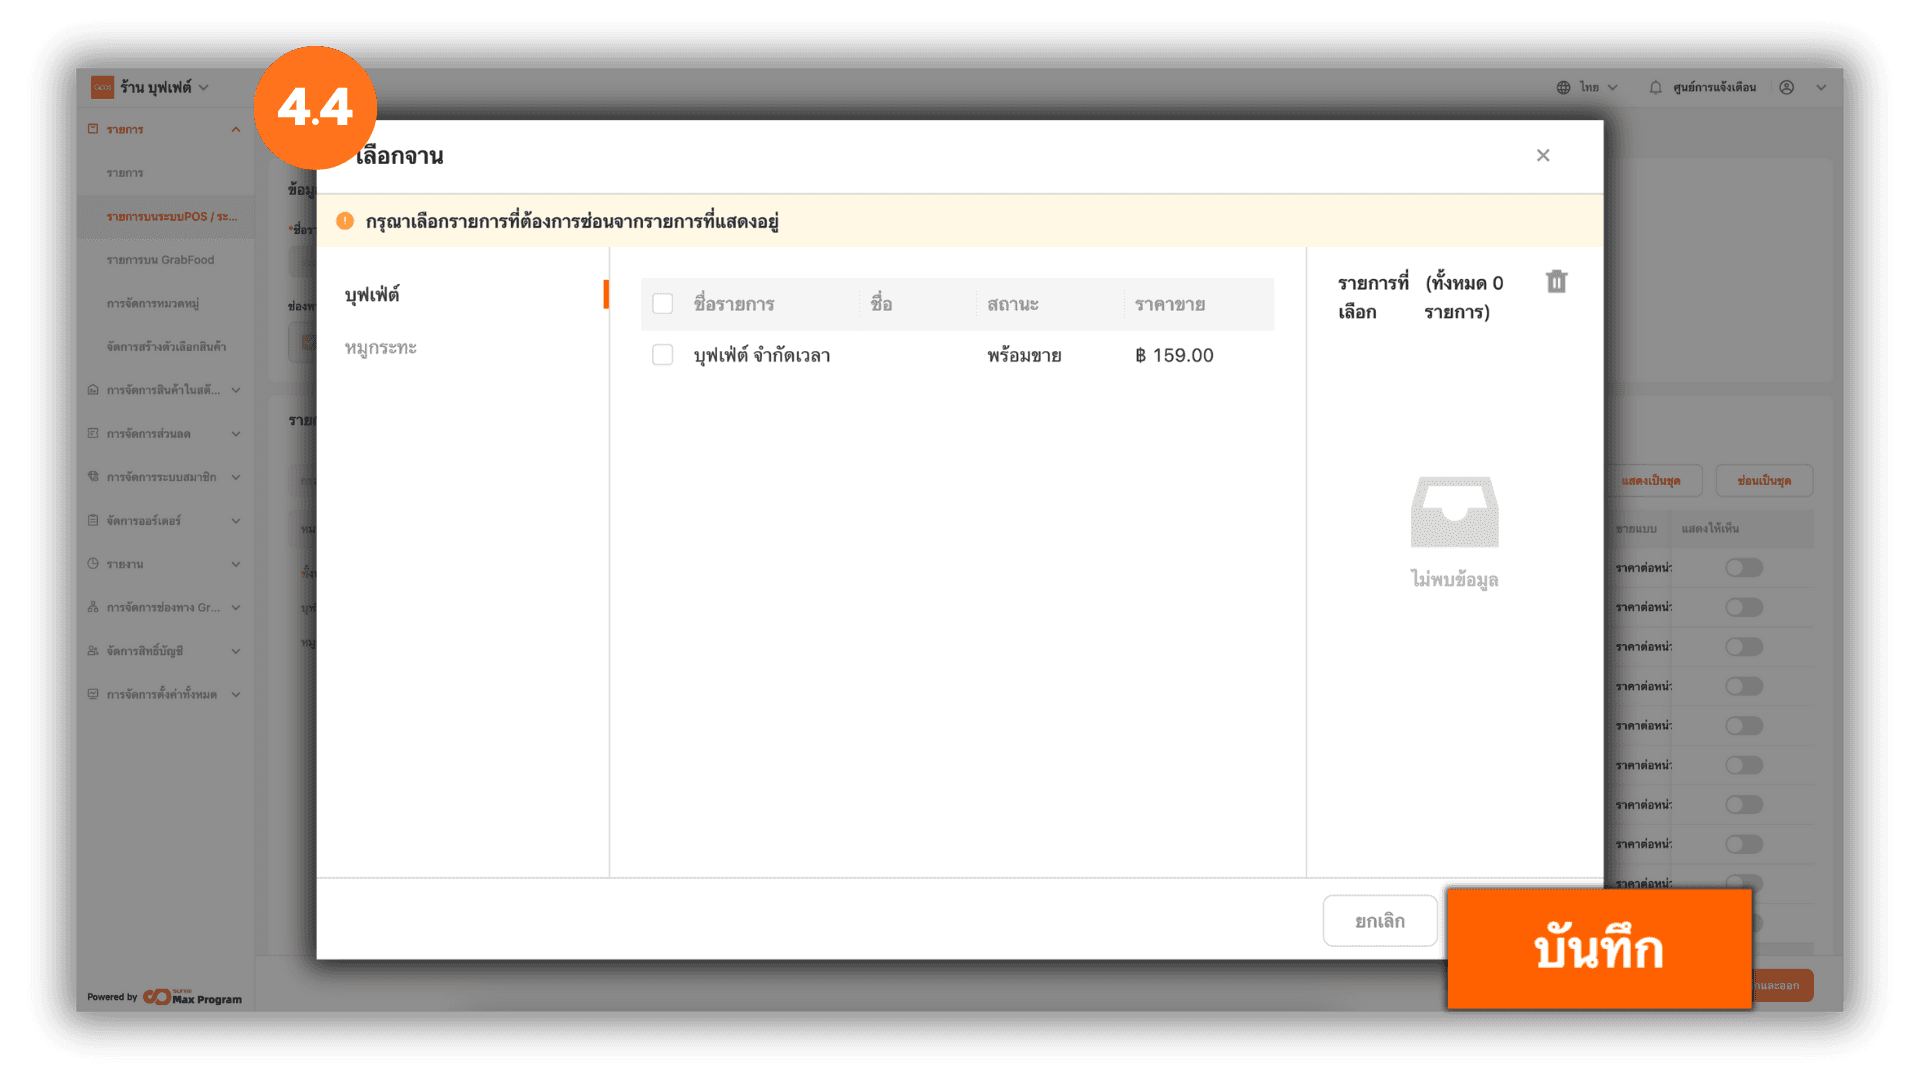Click the orange warning info icon

pyautogui.click(x=345, y=221)
